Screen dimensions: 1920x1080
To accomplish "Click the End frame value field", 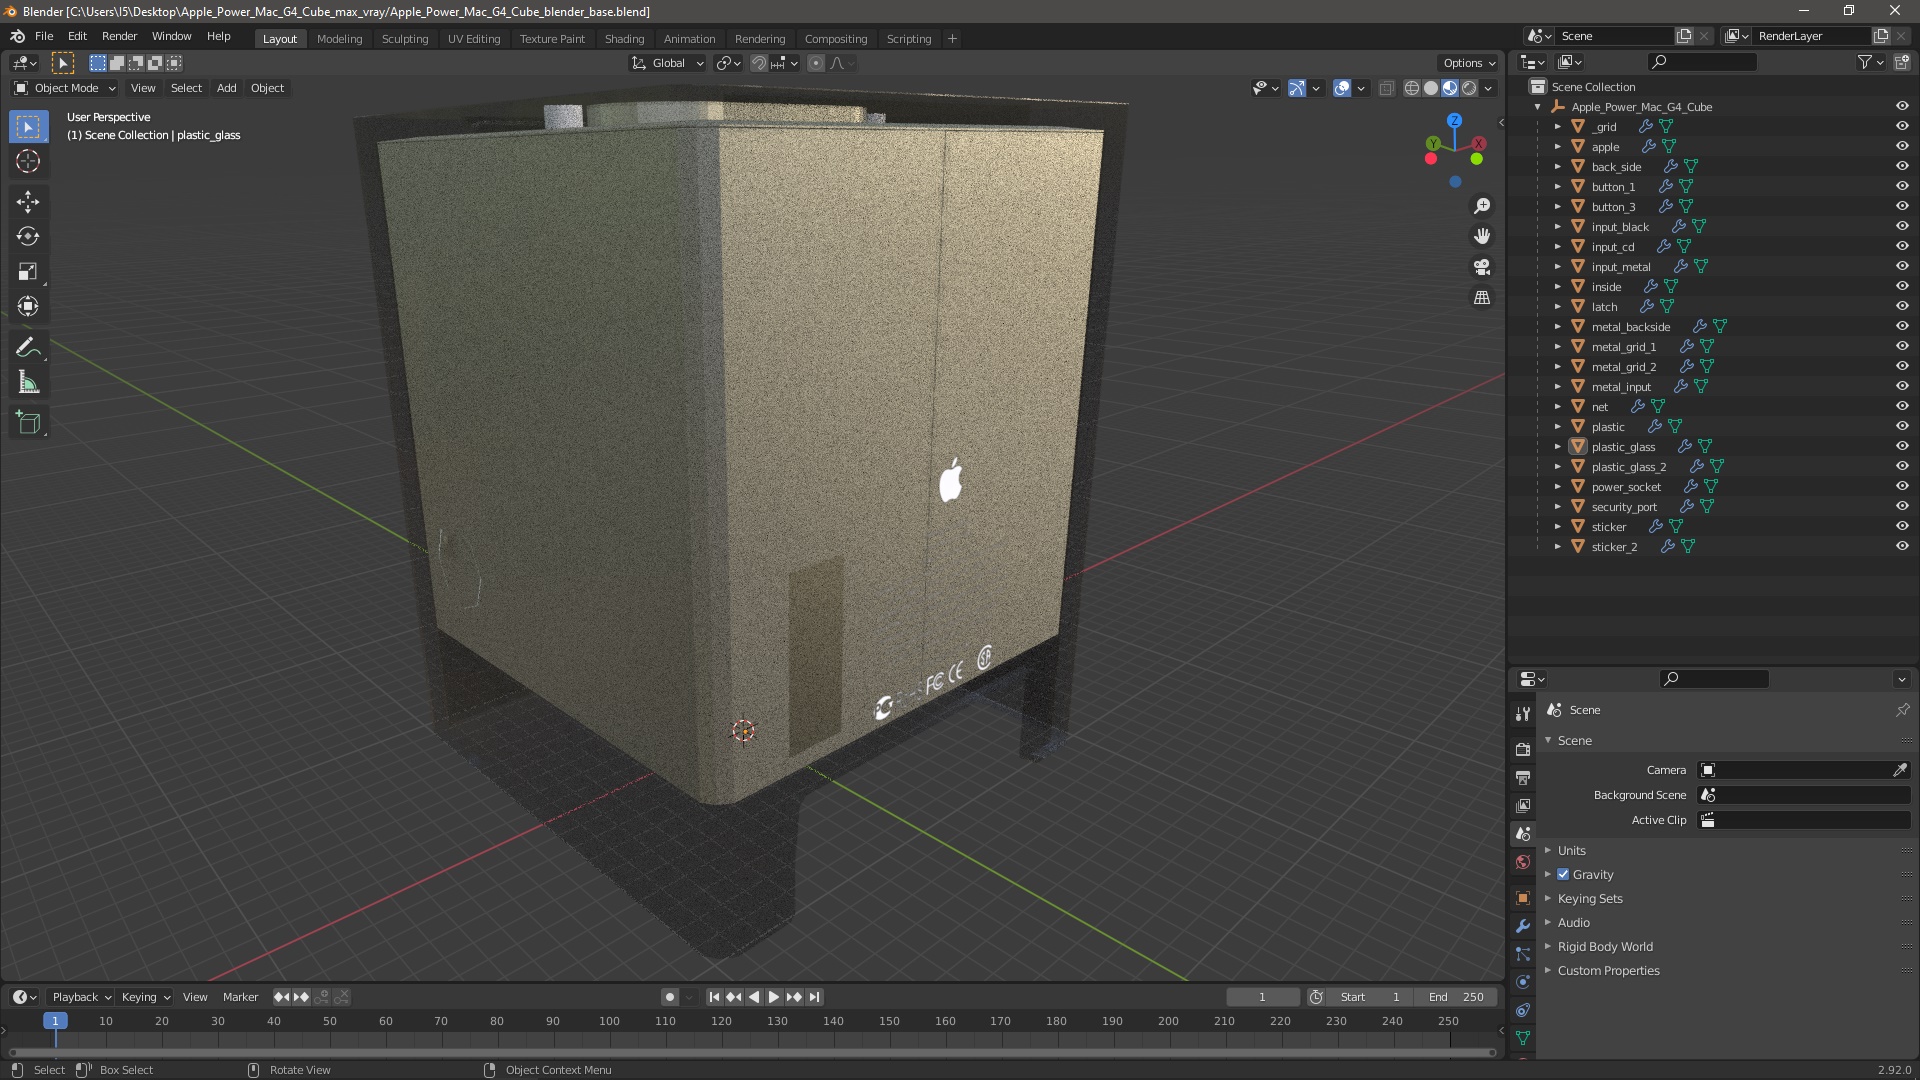I will click(1456, 997).
